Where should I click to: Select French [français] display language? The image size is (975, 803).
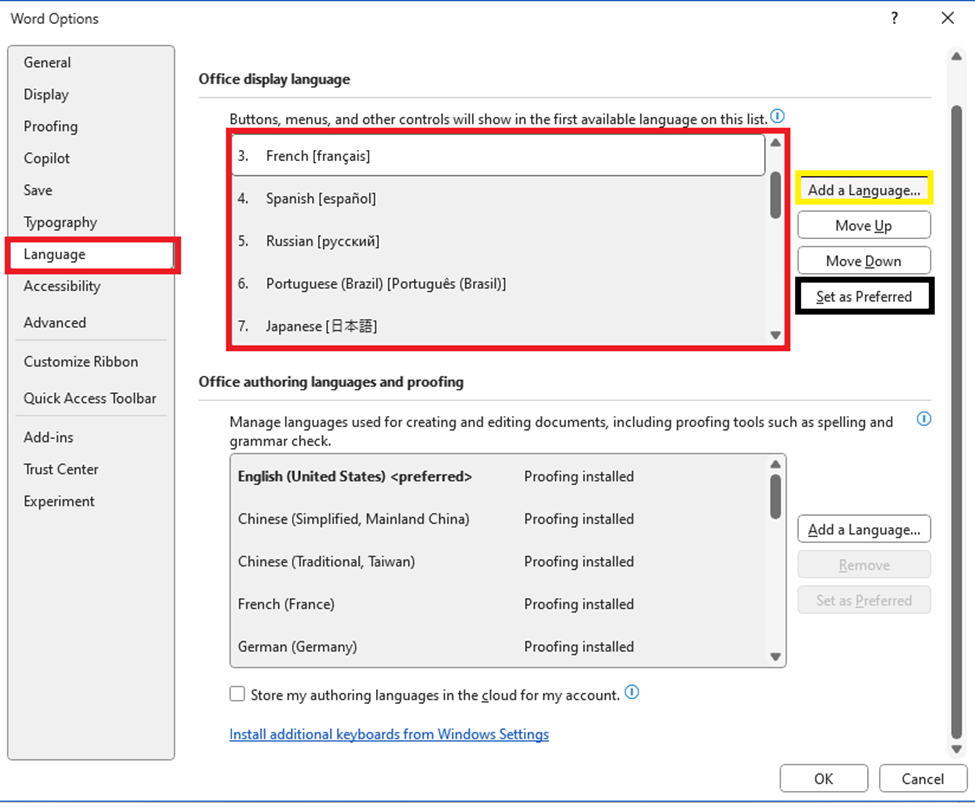(498, 156)
